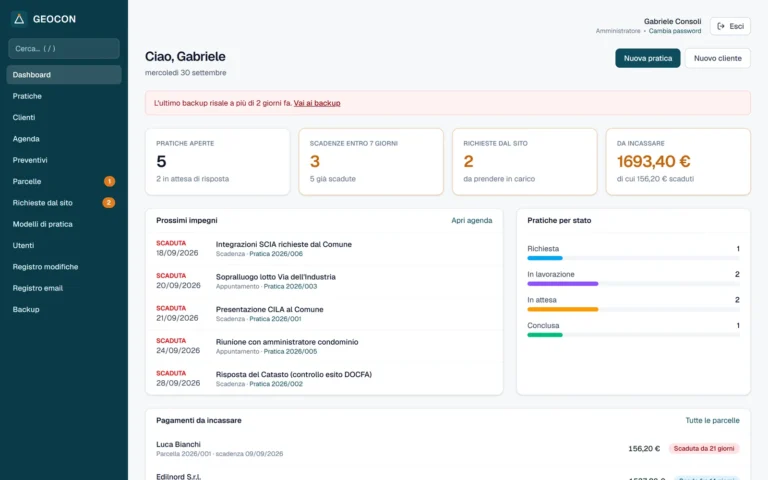Open the Dashboard menu item

point(64,74)
